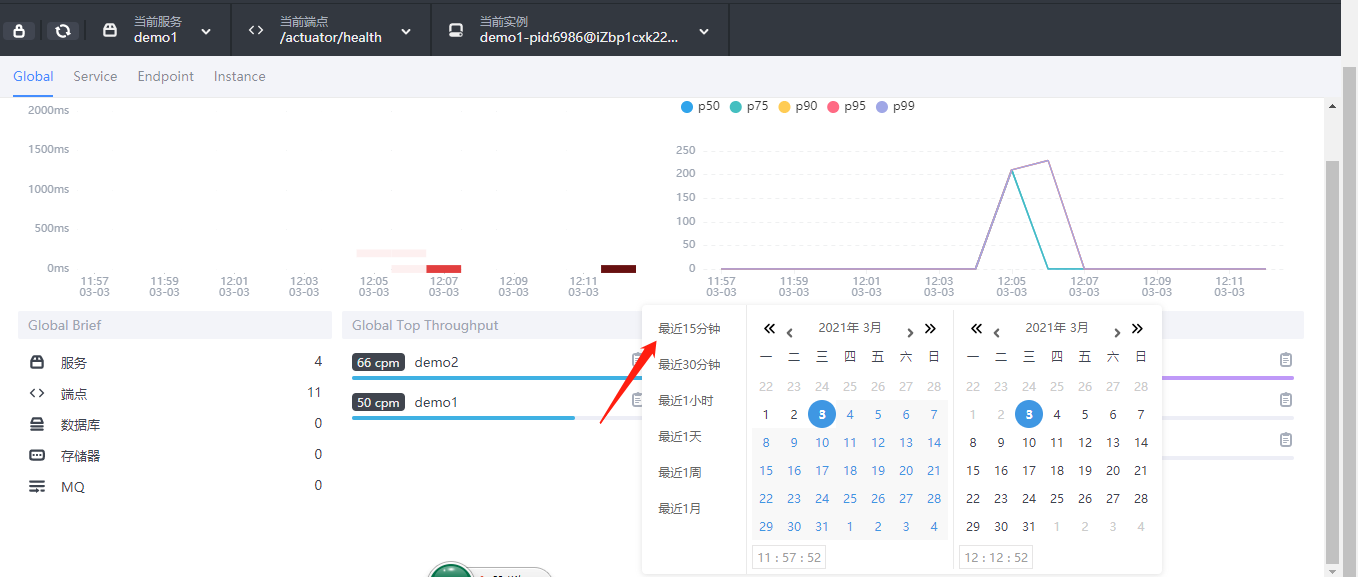Go to previous month in right calendar
Screen dimensions: 1358x577
(x=997, y=332)
